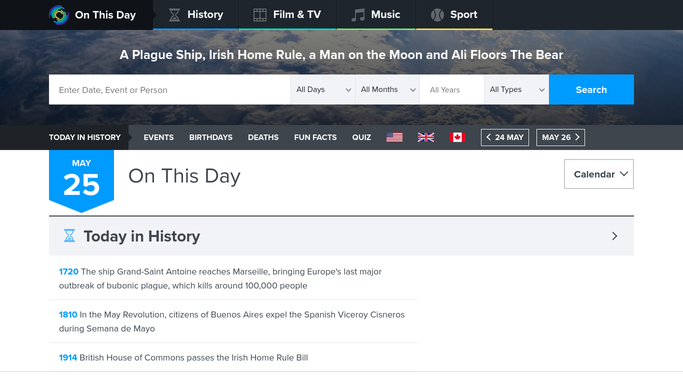The image size is (683, 384).
Task: Click the Sport ball icon in top navigation
Action: click(437, 15)
